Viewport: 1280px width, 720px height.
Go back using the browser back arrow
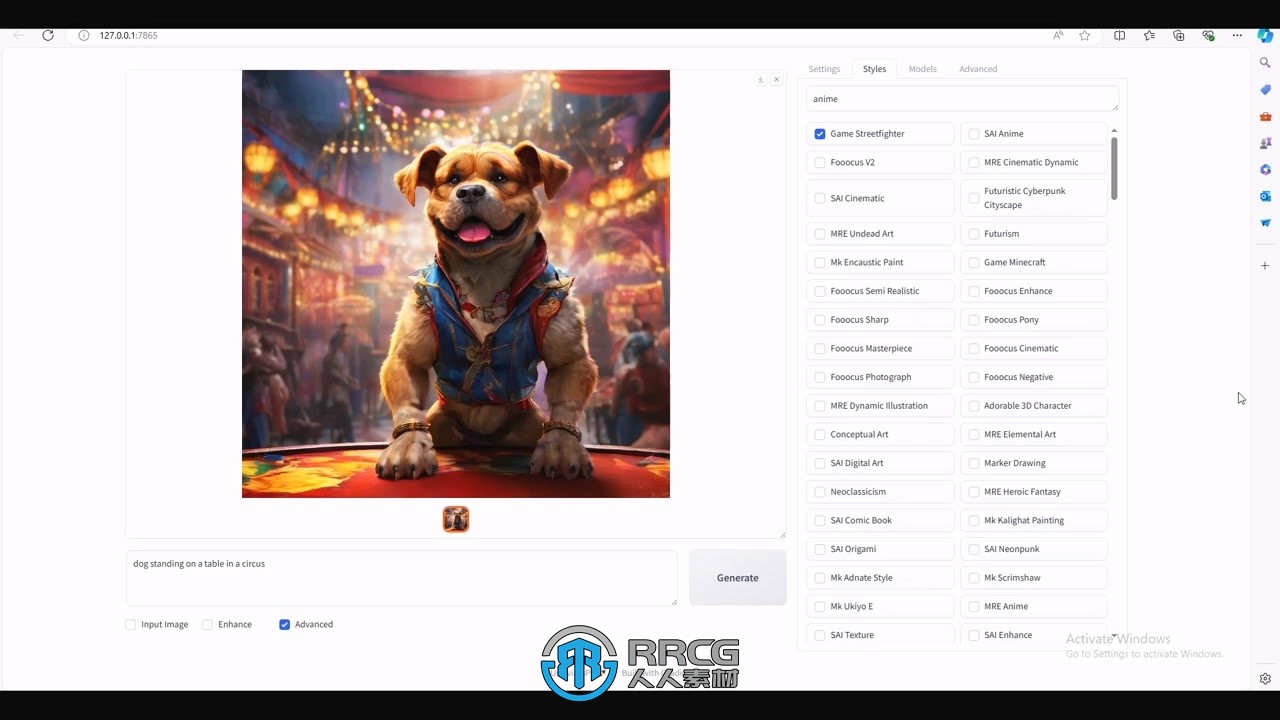coord(18,35)
